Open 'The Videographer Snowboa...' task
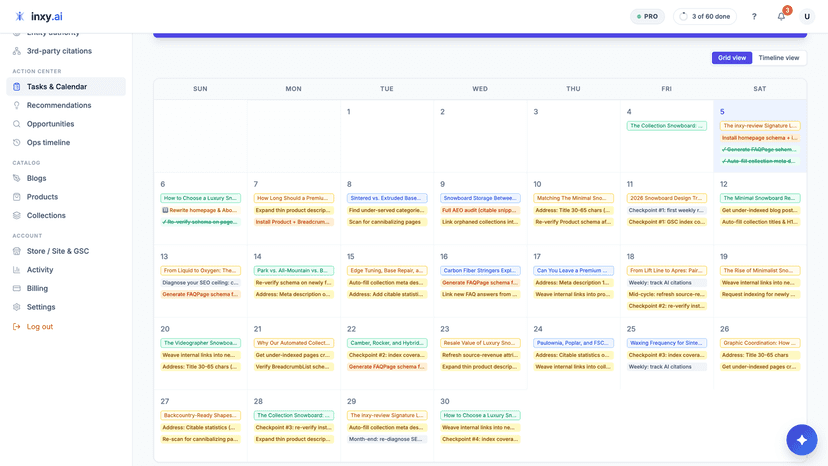 pos(200,343)
